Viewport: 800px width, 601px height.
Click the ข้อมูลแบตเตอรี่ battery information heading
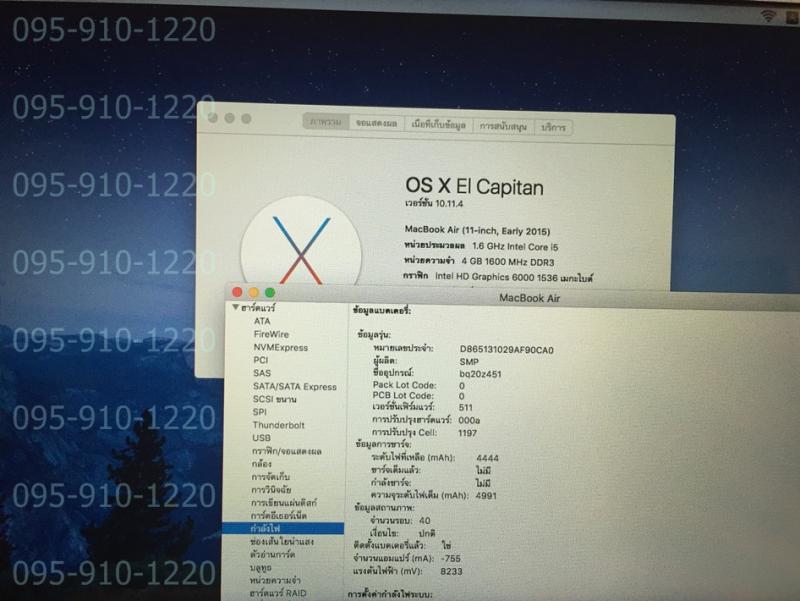[382, 310]
